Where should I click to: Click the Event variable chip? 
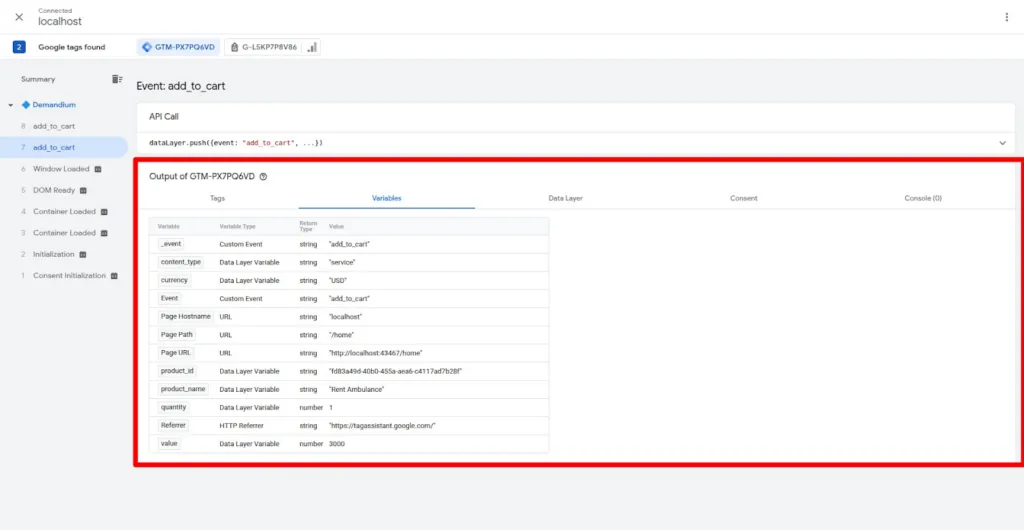[169, 298]
